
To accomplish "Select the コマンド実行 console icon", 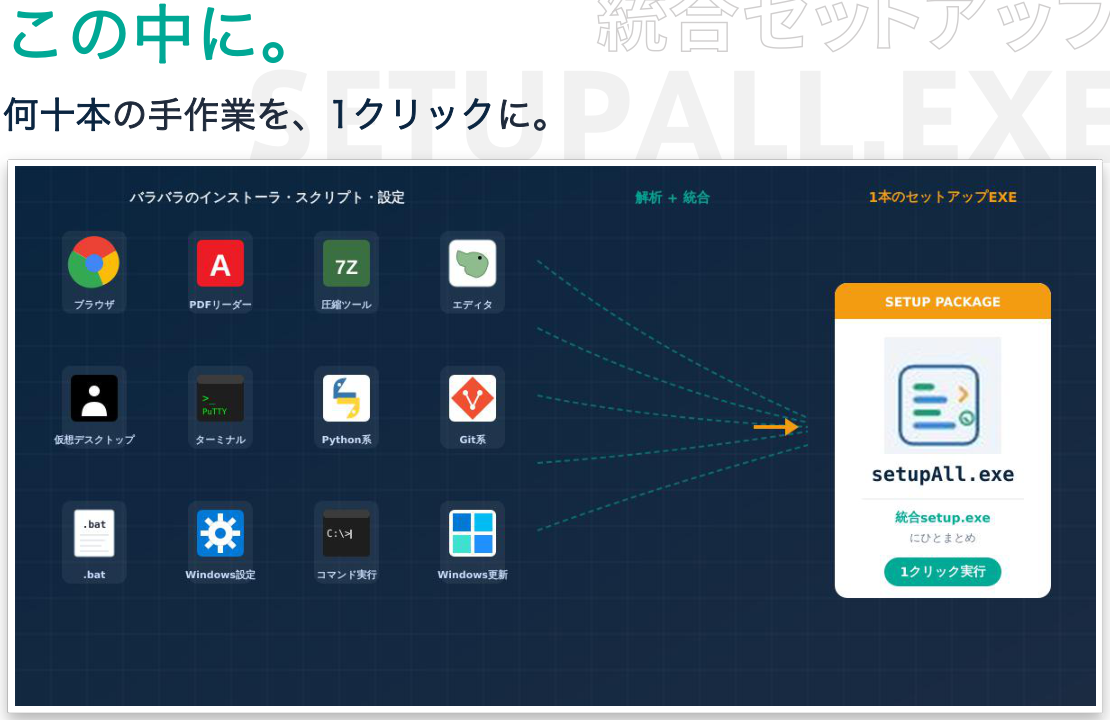I will click(x=346, y=533).
